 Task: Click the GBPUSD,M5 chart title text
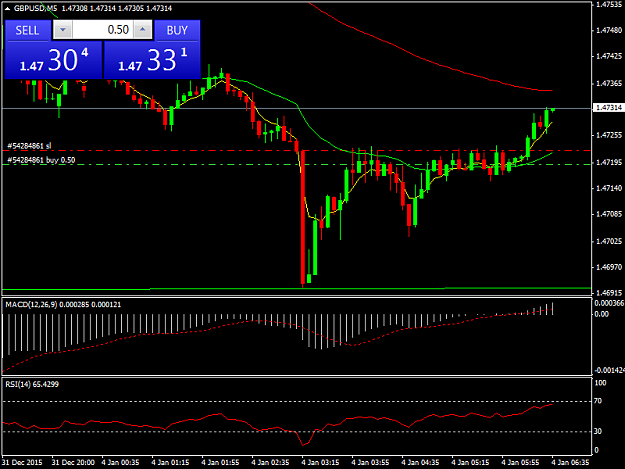tap(35, 8)
